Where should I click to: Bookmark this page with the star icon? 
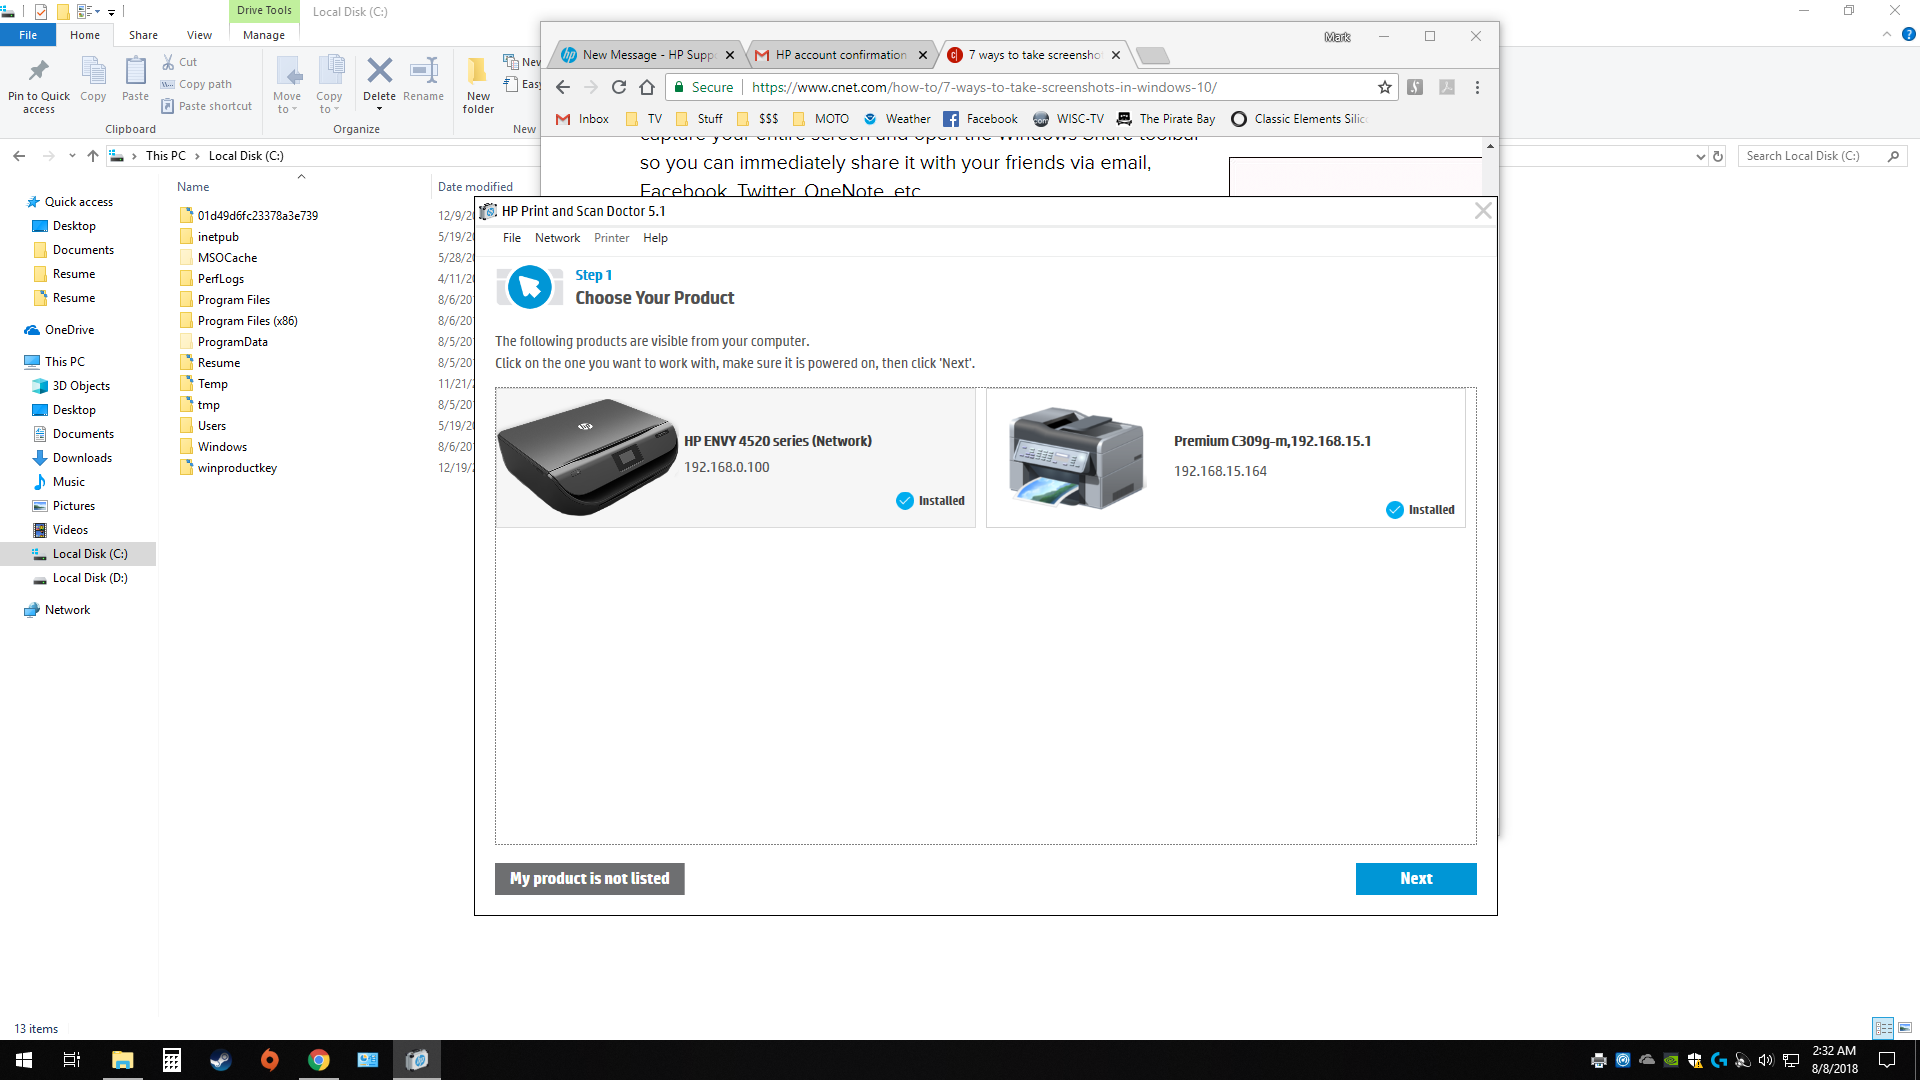[x=1384, y=87]
